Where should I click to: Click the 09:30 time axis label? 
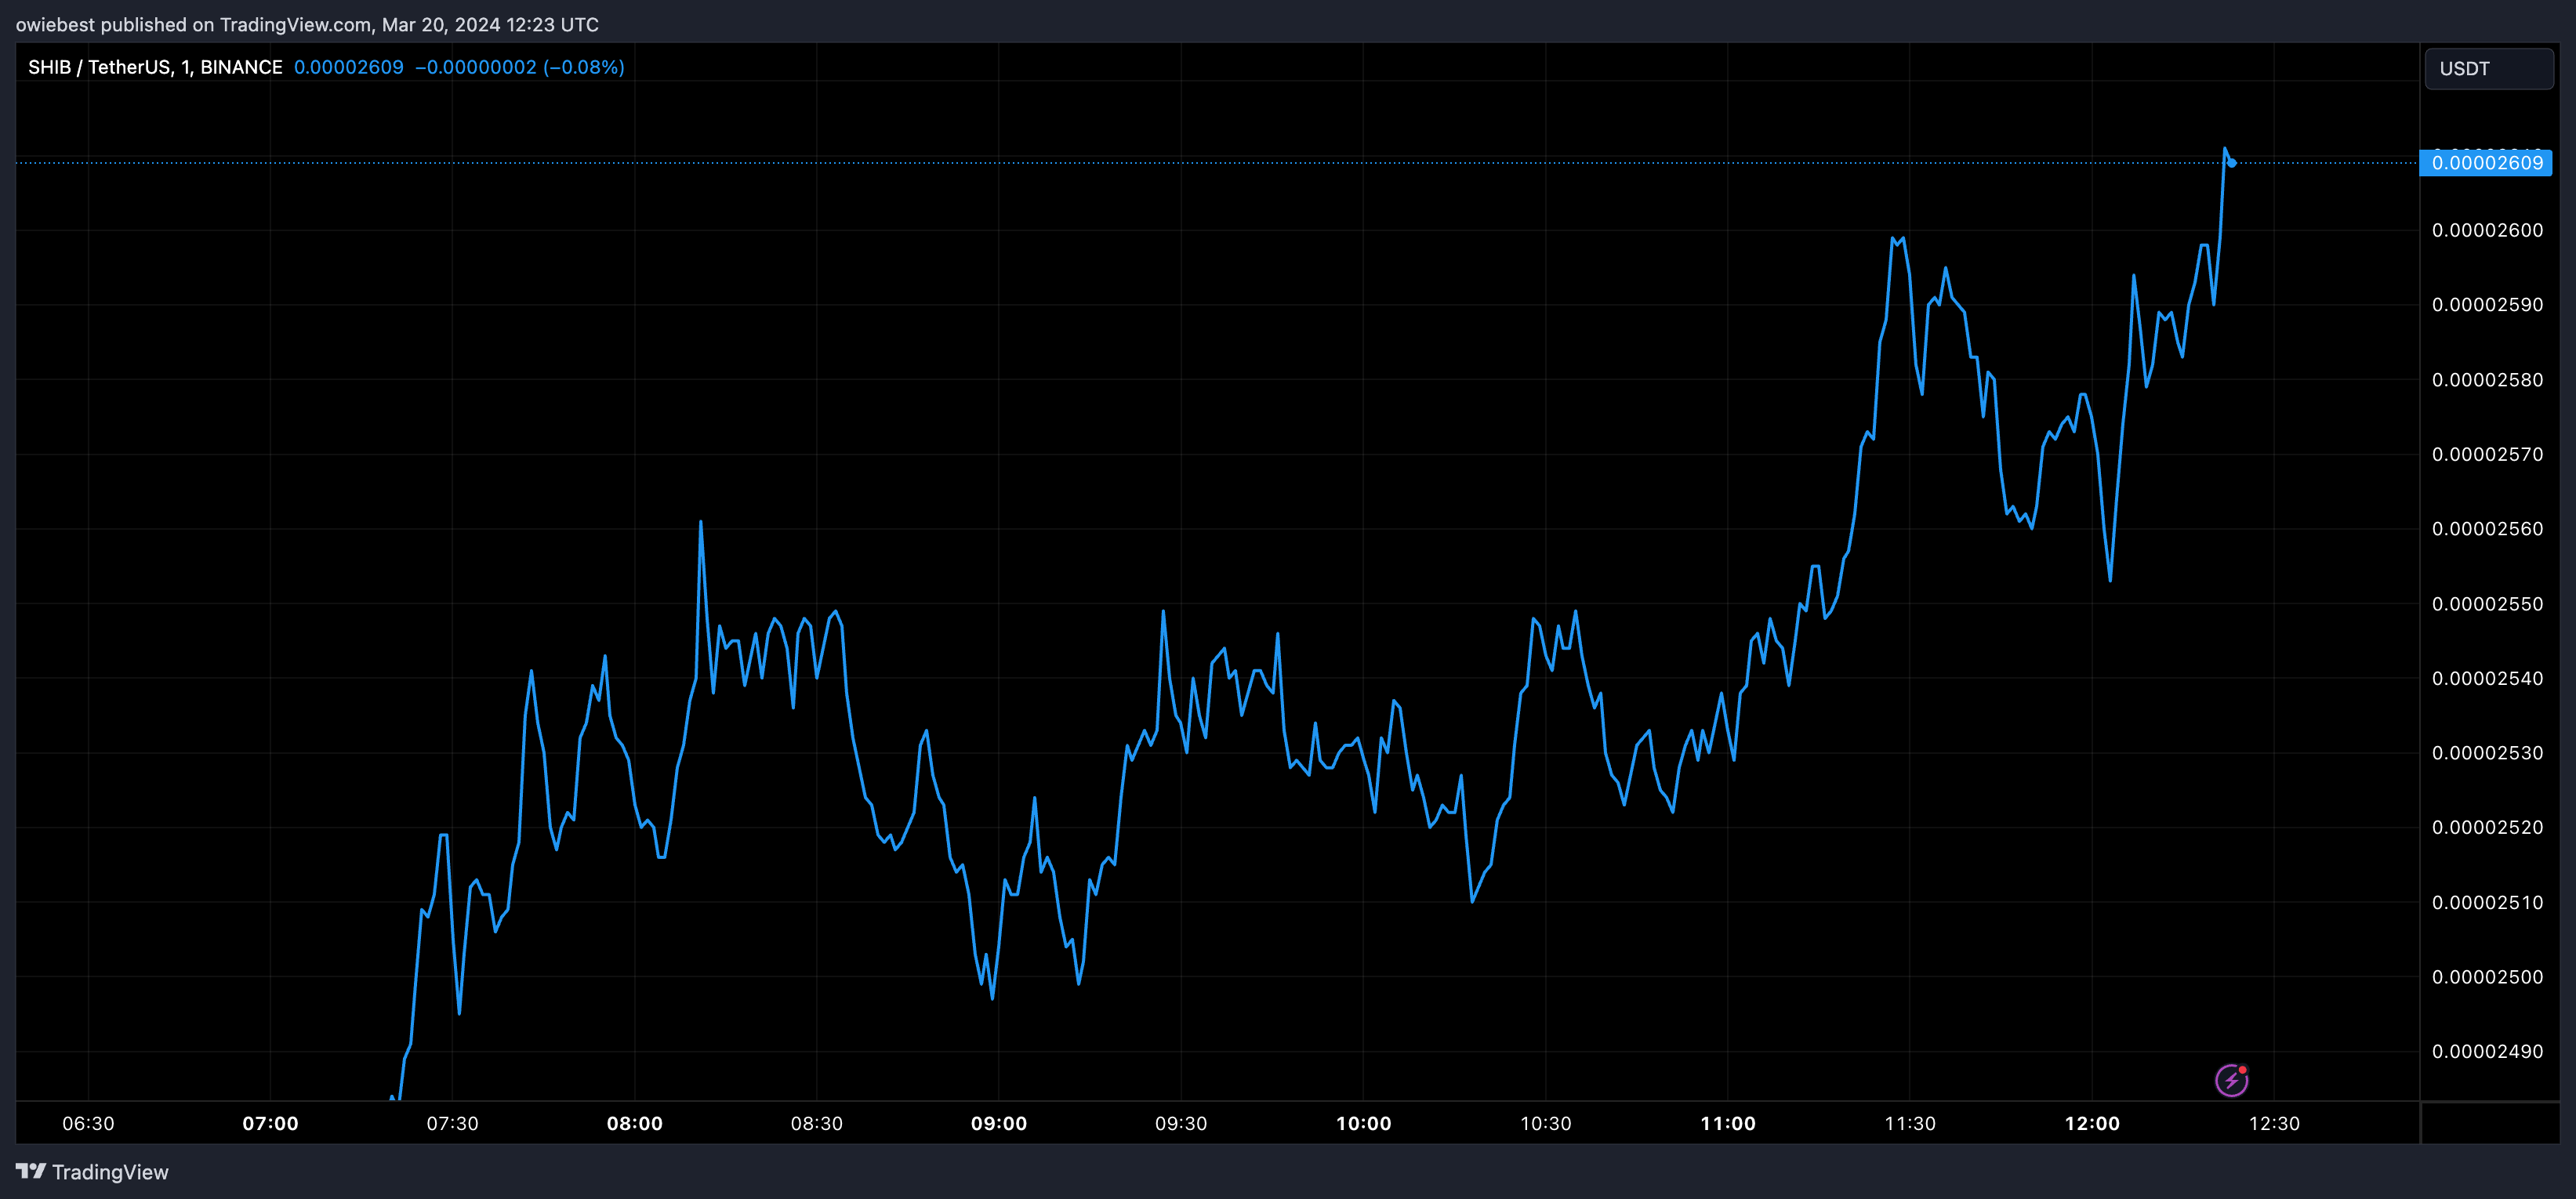[x=1181, y=1123]
